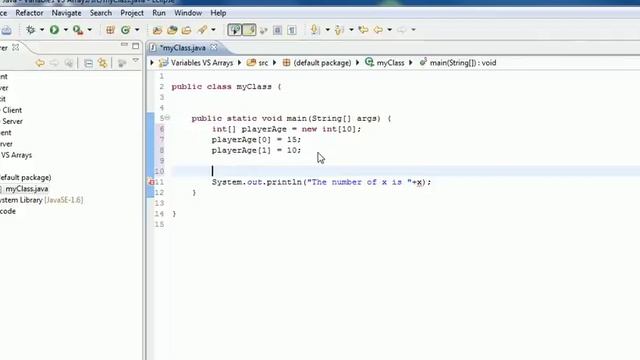
Task: Click the Debug bug icon in toolbar
Action: coord(31,30)
